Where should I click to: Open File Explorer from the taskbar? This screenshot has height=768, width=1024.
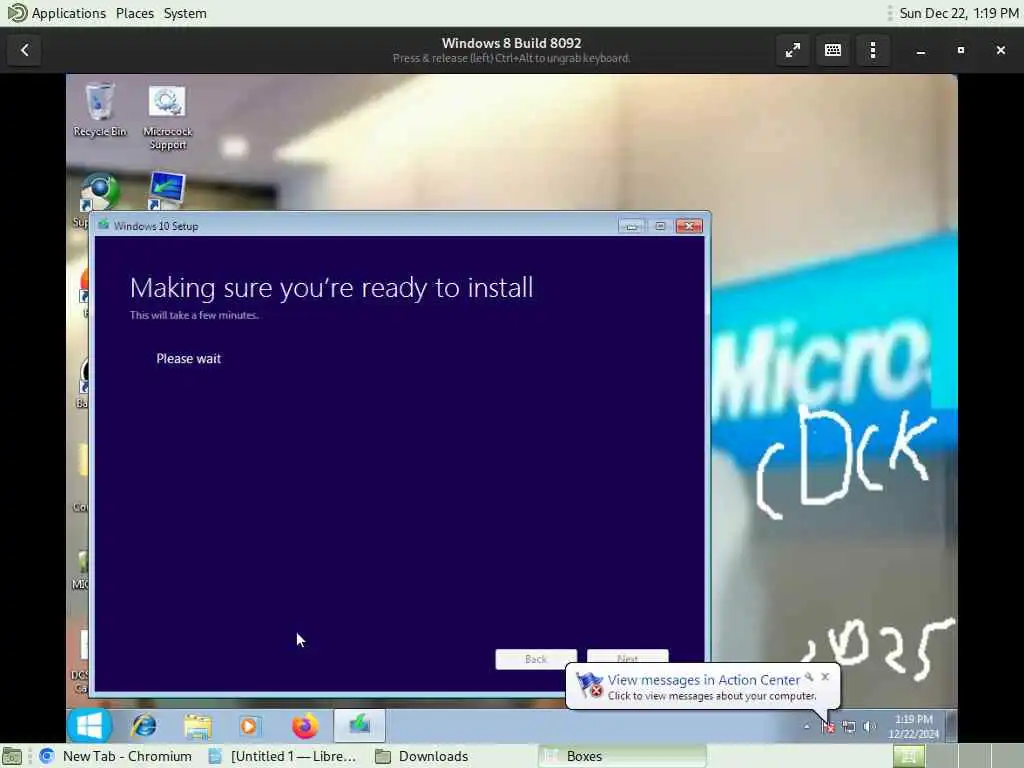197,726
